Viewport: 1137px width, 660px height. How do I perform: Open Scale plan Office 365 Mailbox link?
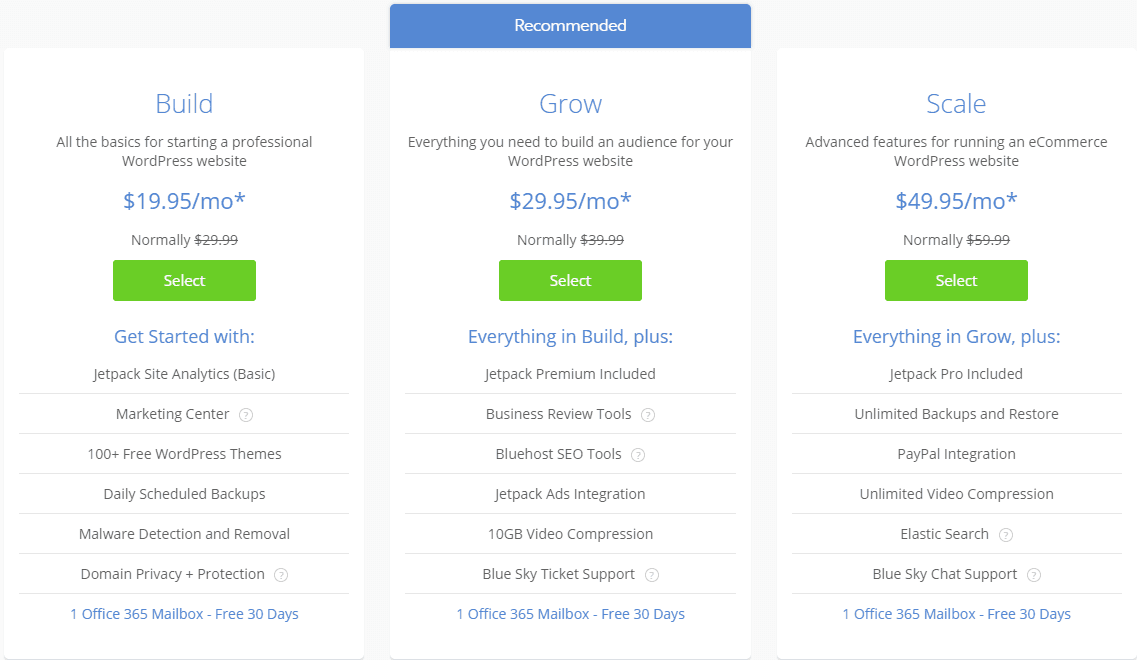pos(956,614)
